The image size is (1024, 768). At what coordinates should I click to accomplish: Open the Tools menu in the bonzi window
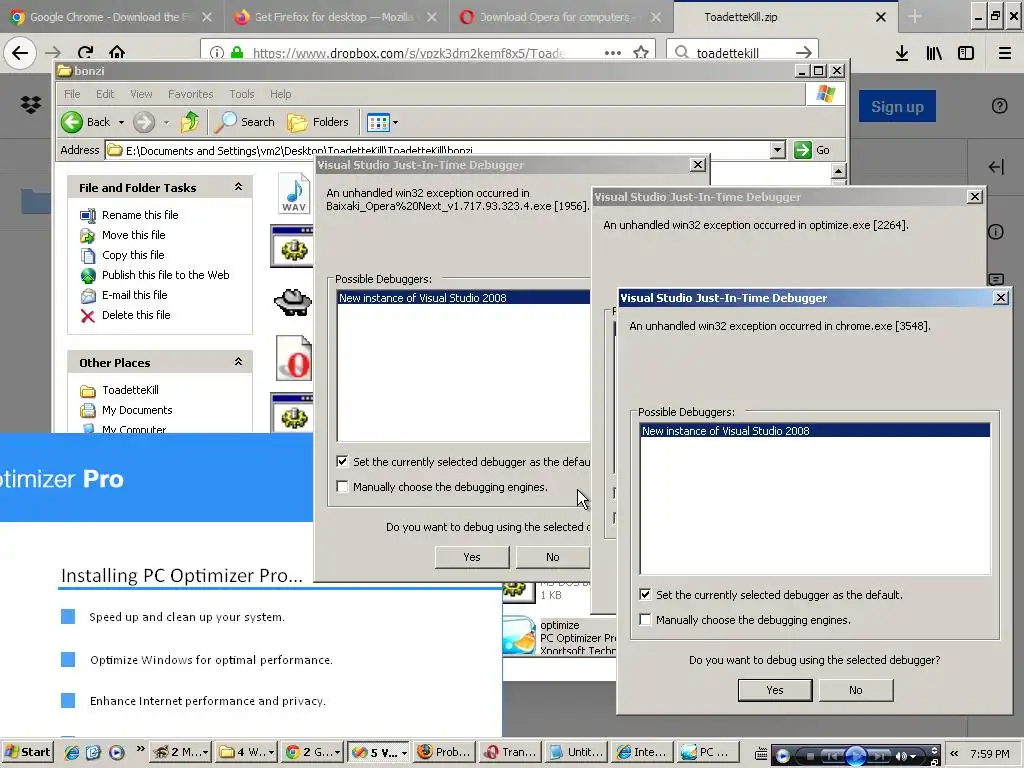(x=242, y=94)
